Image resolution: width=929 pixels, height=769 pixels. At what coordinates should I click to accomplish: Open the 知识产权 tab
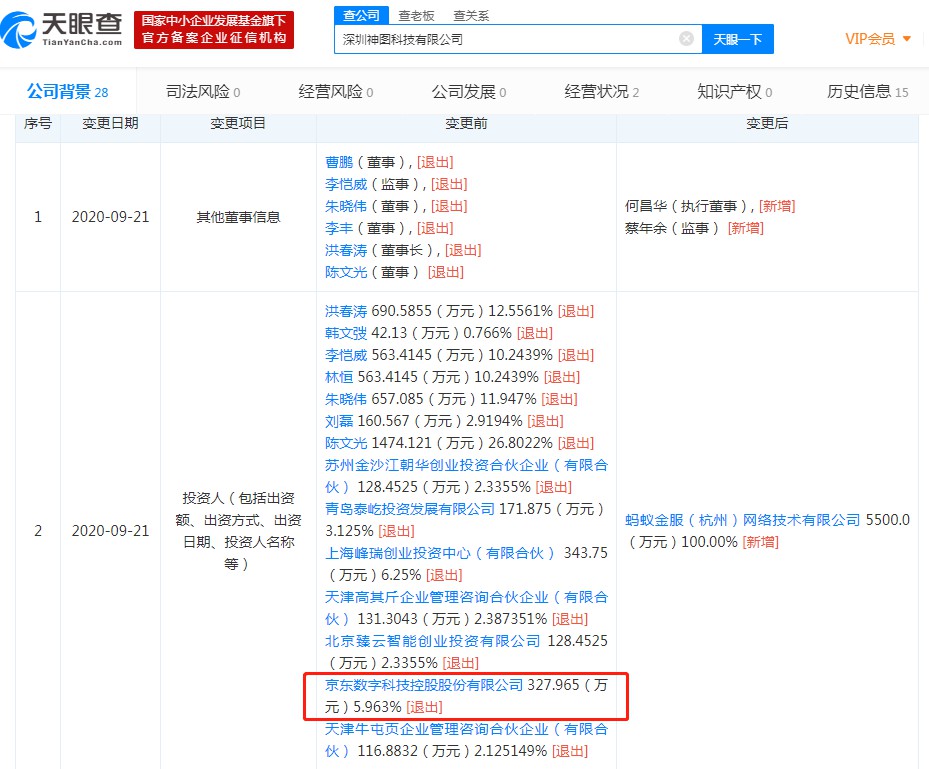pos(735,92)
